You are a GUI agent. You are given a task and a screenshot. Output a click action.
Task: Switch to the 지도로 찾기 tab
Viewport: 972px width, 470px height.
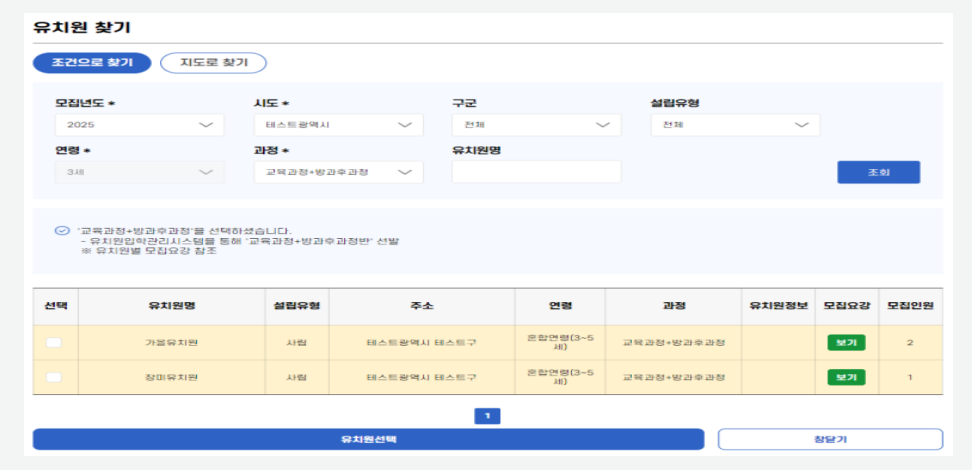tap(213, 63)
